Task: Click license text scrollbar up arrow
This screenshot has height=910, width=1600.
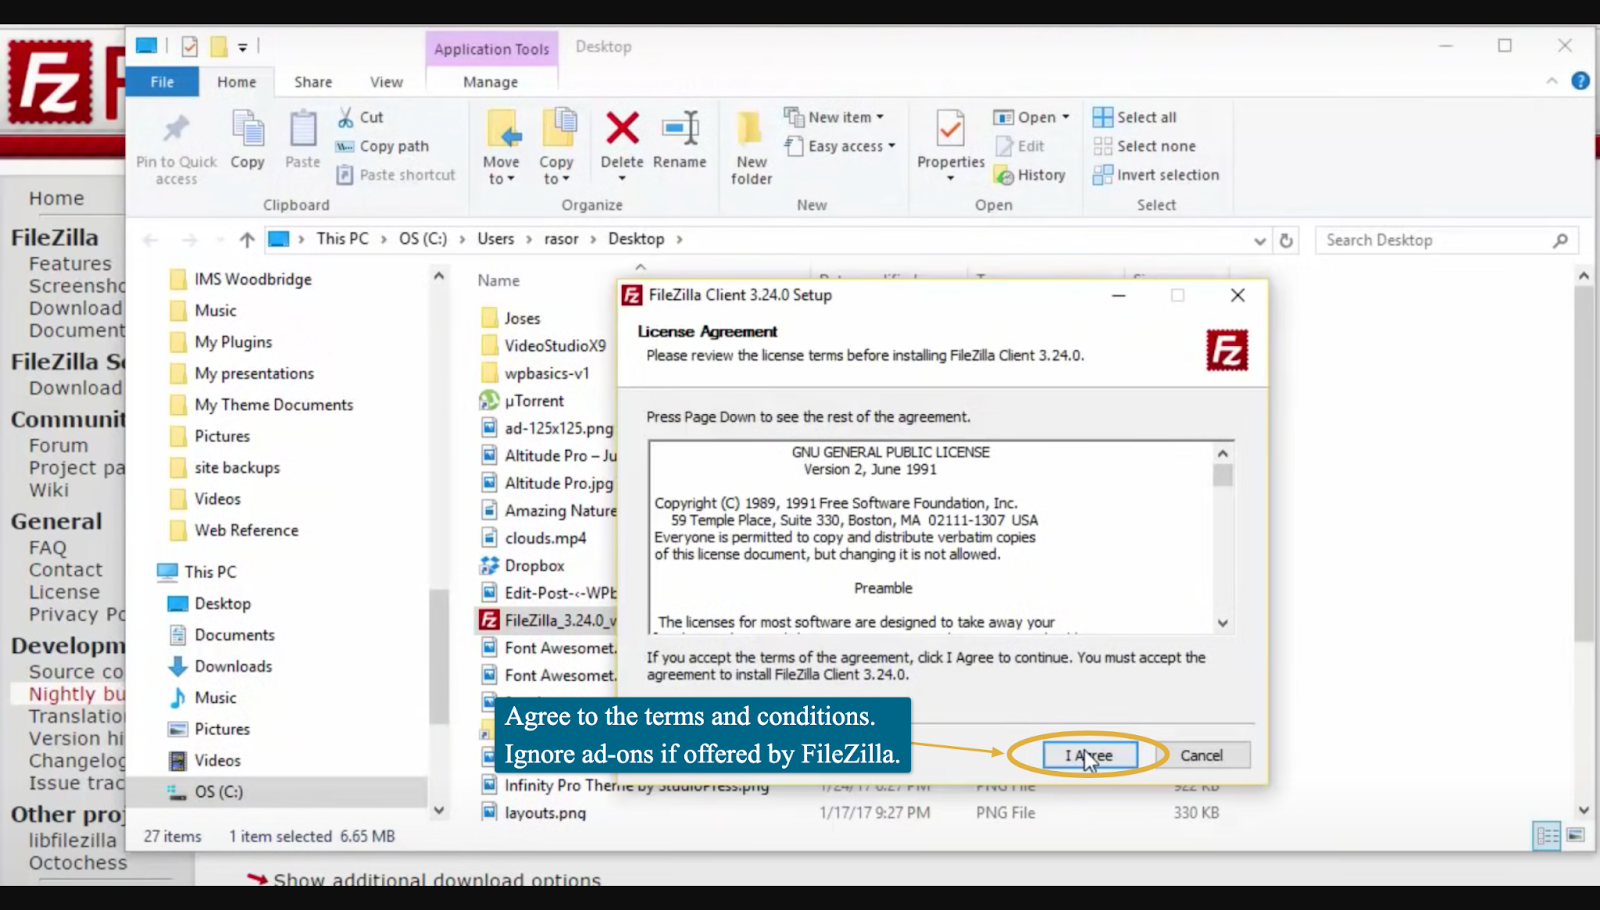Action: [1222, 453]
